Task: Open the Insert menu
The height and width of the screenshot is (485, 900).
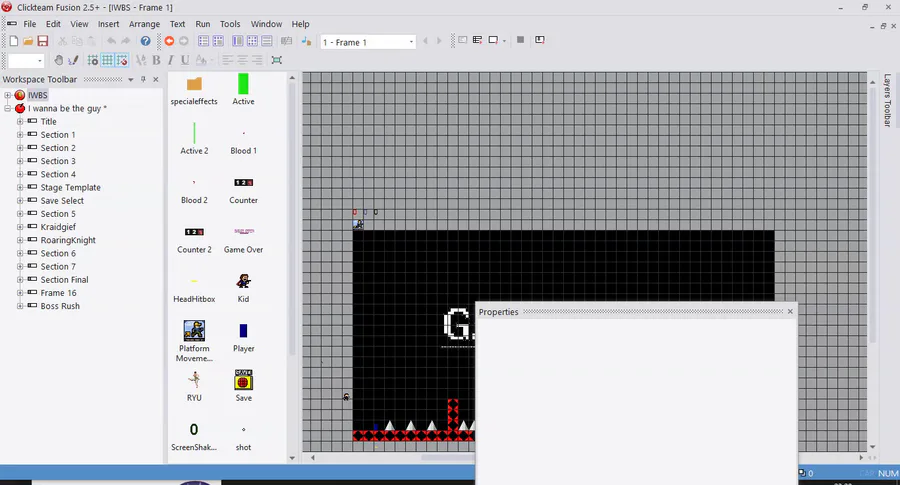Action: pos(108,24)
